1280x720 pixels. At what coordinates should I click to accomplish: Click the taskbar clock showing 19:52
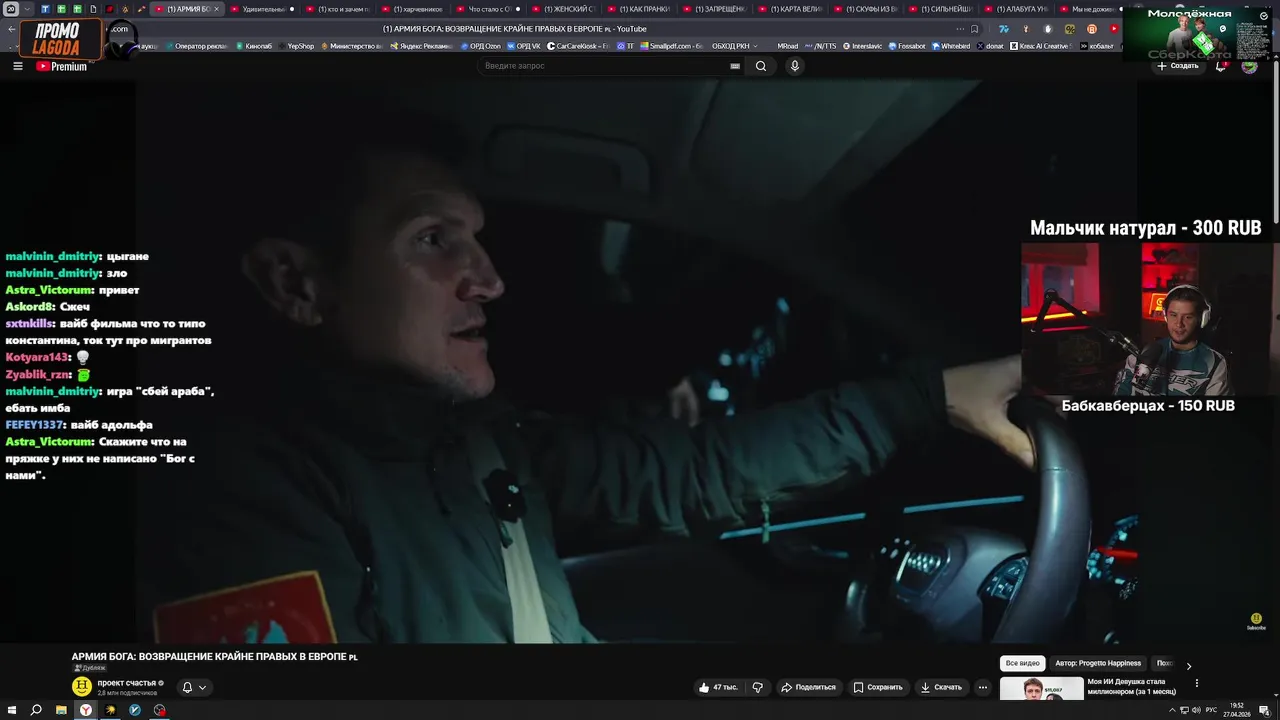(x=1237, y=710)
